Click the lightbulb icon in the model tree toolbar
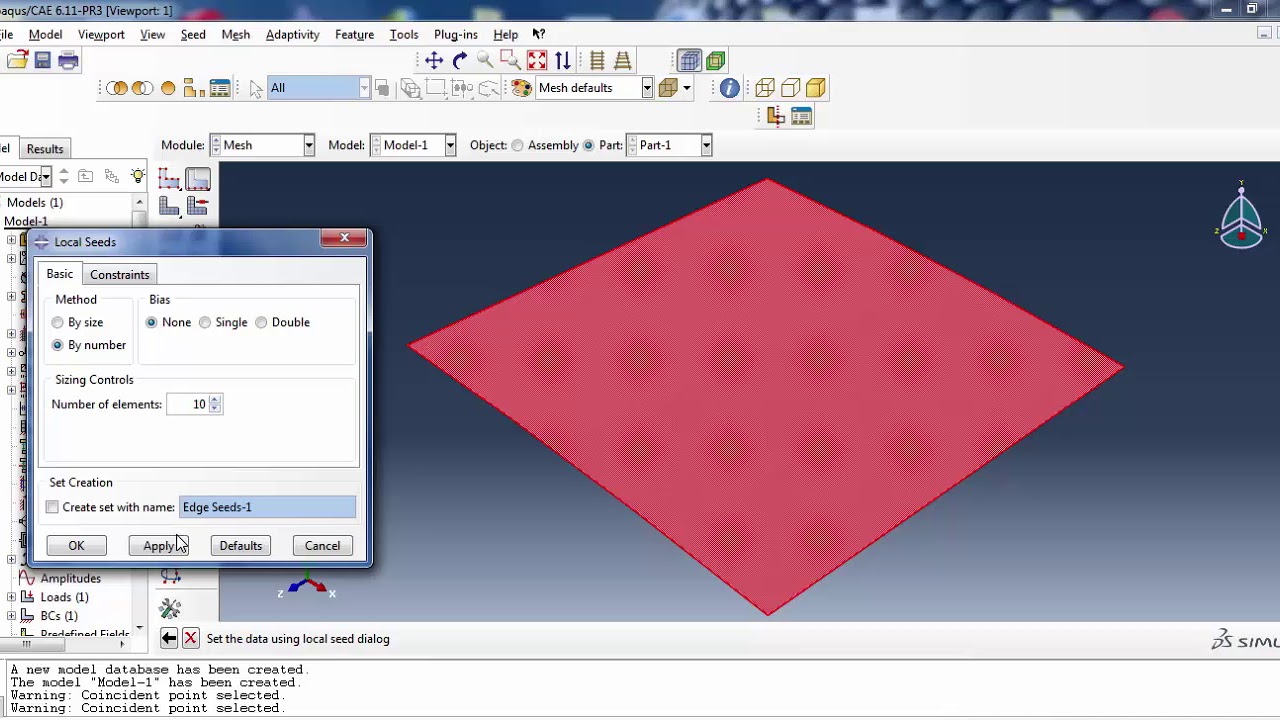The height and width of the screenshot is (720, 1280). pos(138,176)
